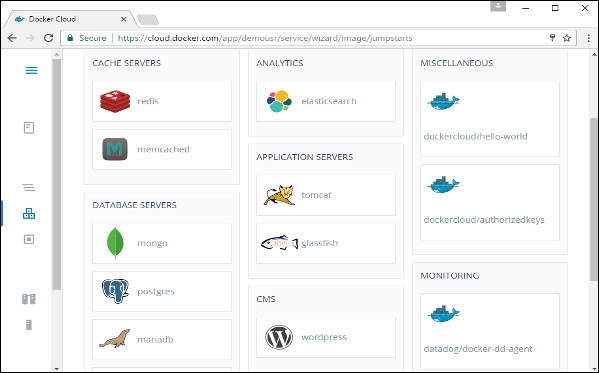Select the wordpress CMS image
599x373 pixels.
(326, 337)
